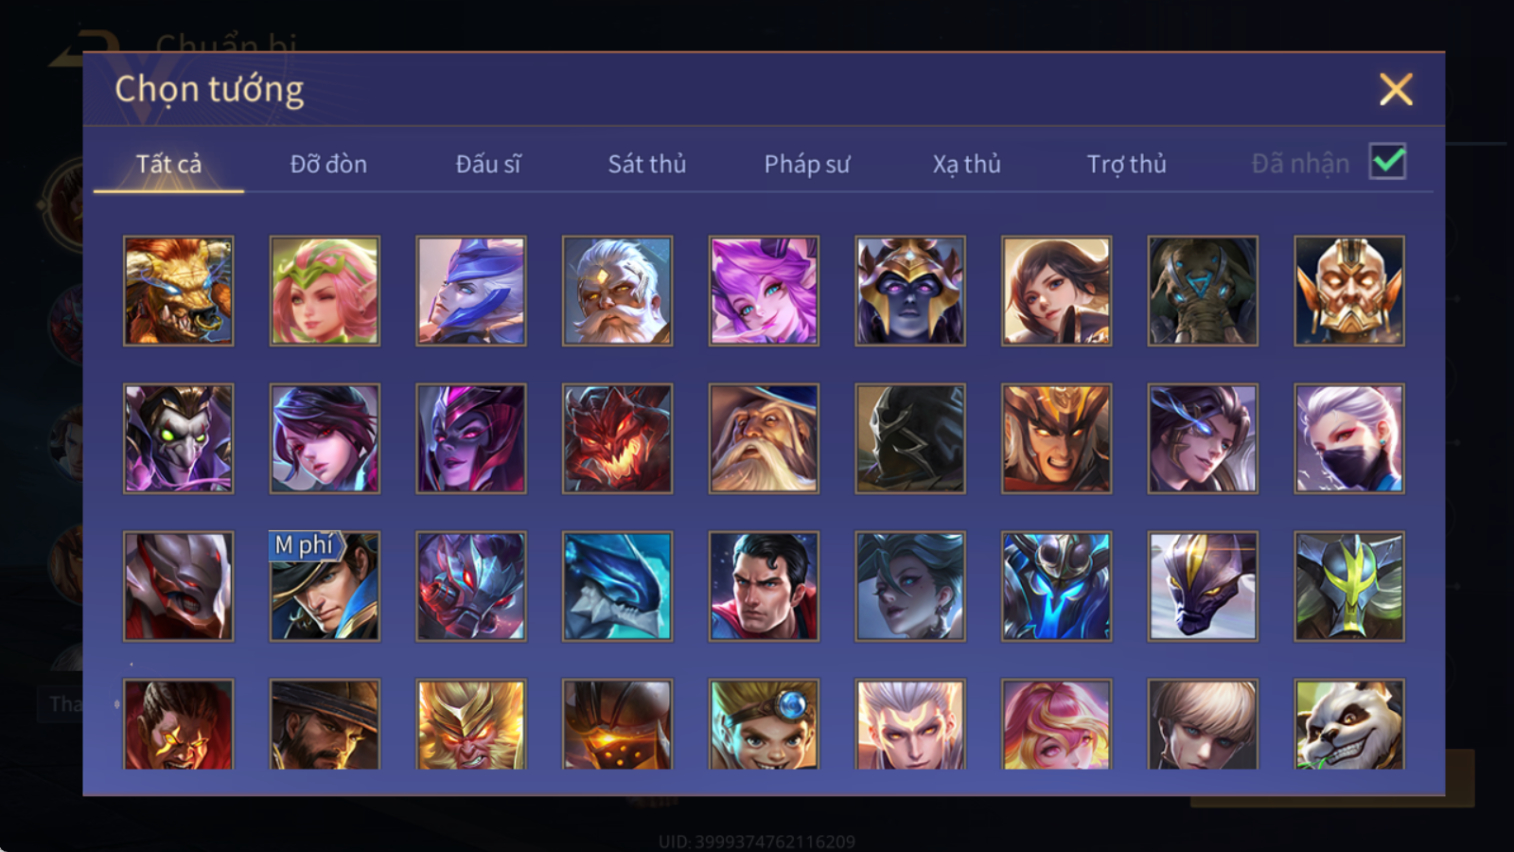Select the old wizard with white beard
This screenshot has height=852, width=1514.
(x=764, y=438)
